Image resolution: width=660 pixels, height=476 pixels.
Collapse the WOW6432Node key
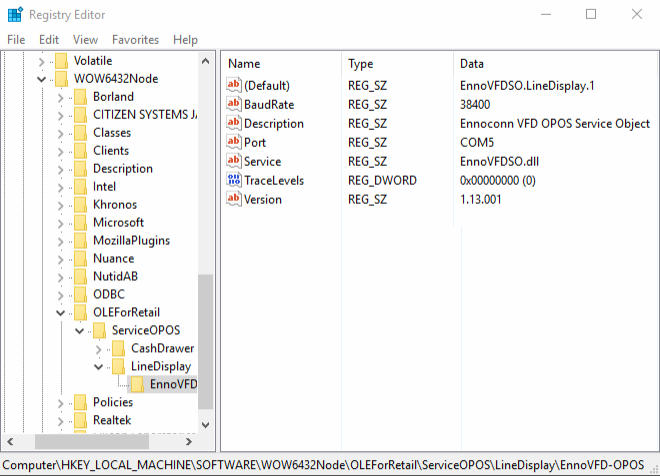(x=42, y=79)
